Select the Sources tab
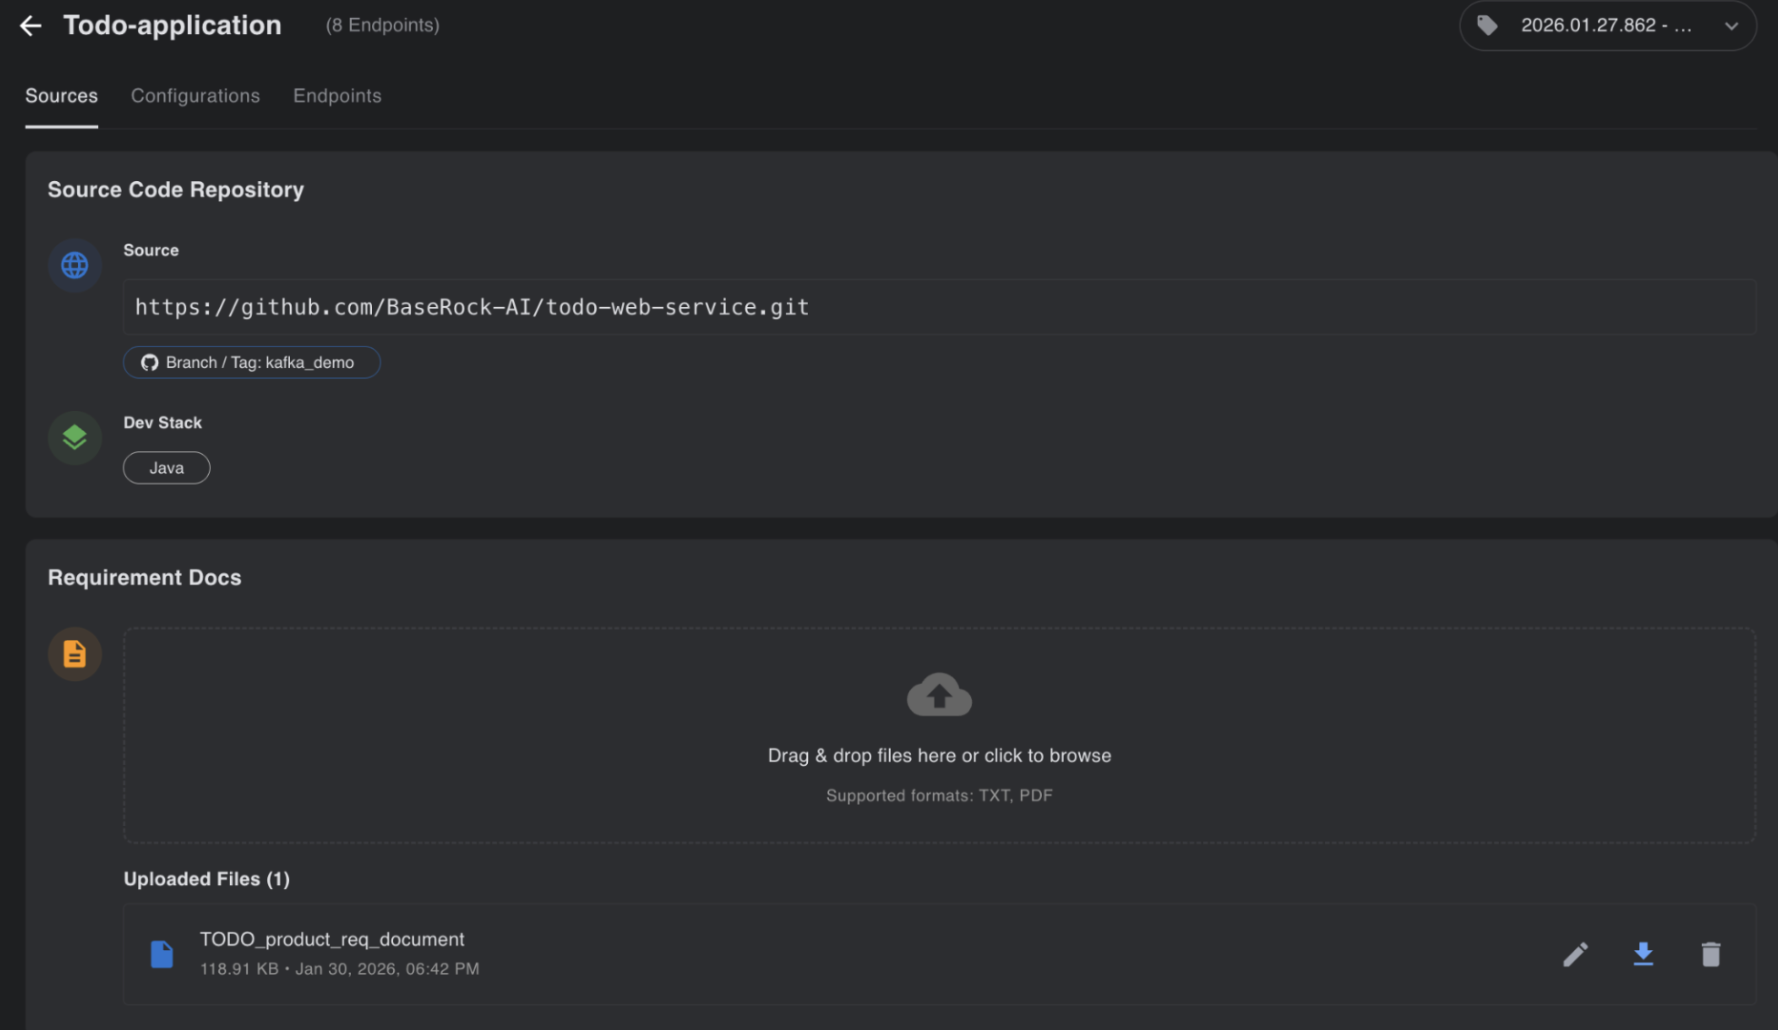 tap(61, 96)
